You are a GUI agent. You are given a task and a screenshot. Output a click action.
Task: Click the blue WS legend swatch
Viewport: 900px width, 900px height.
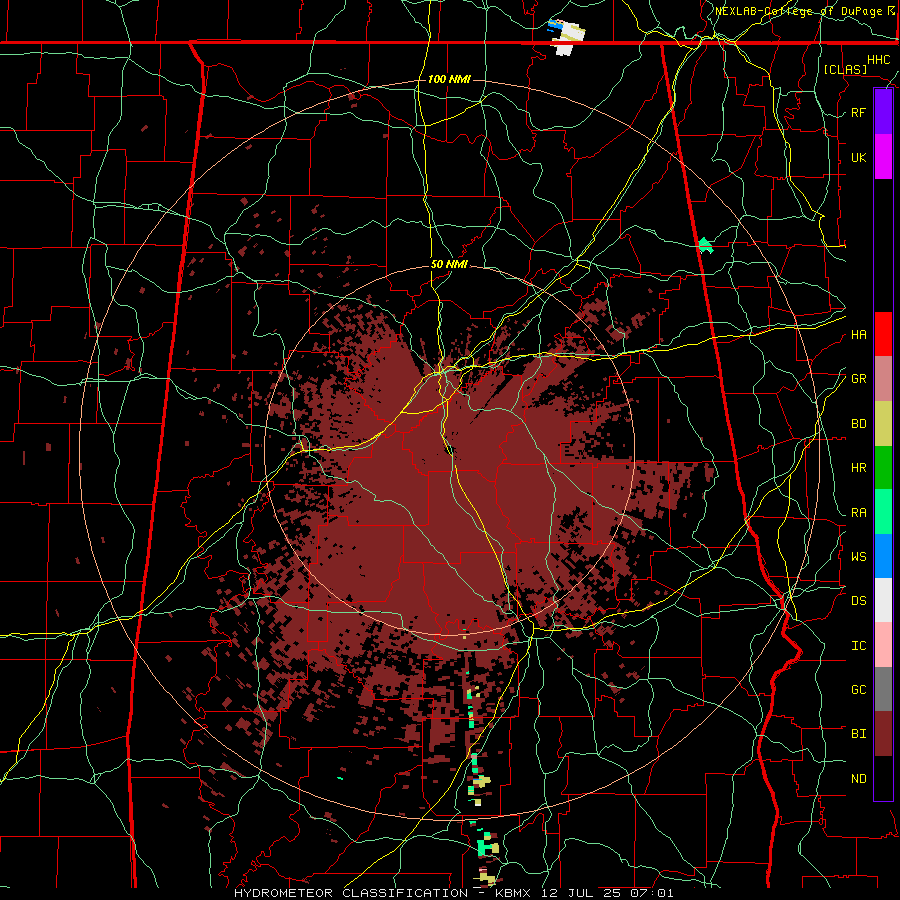tap(883, 556)
